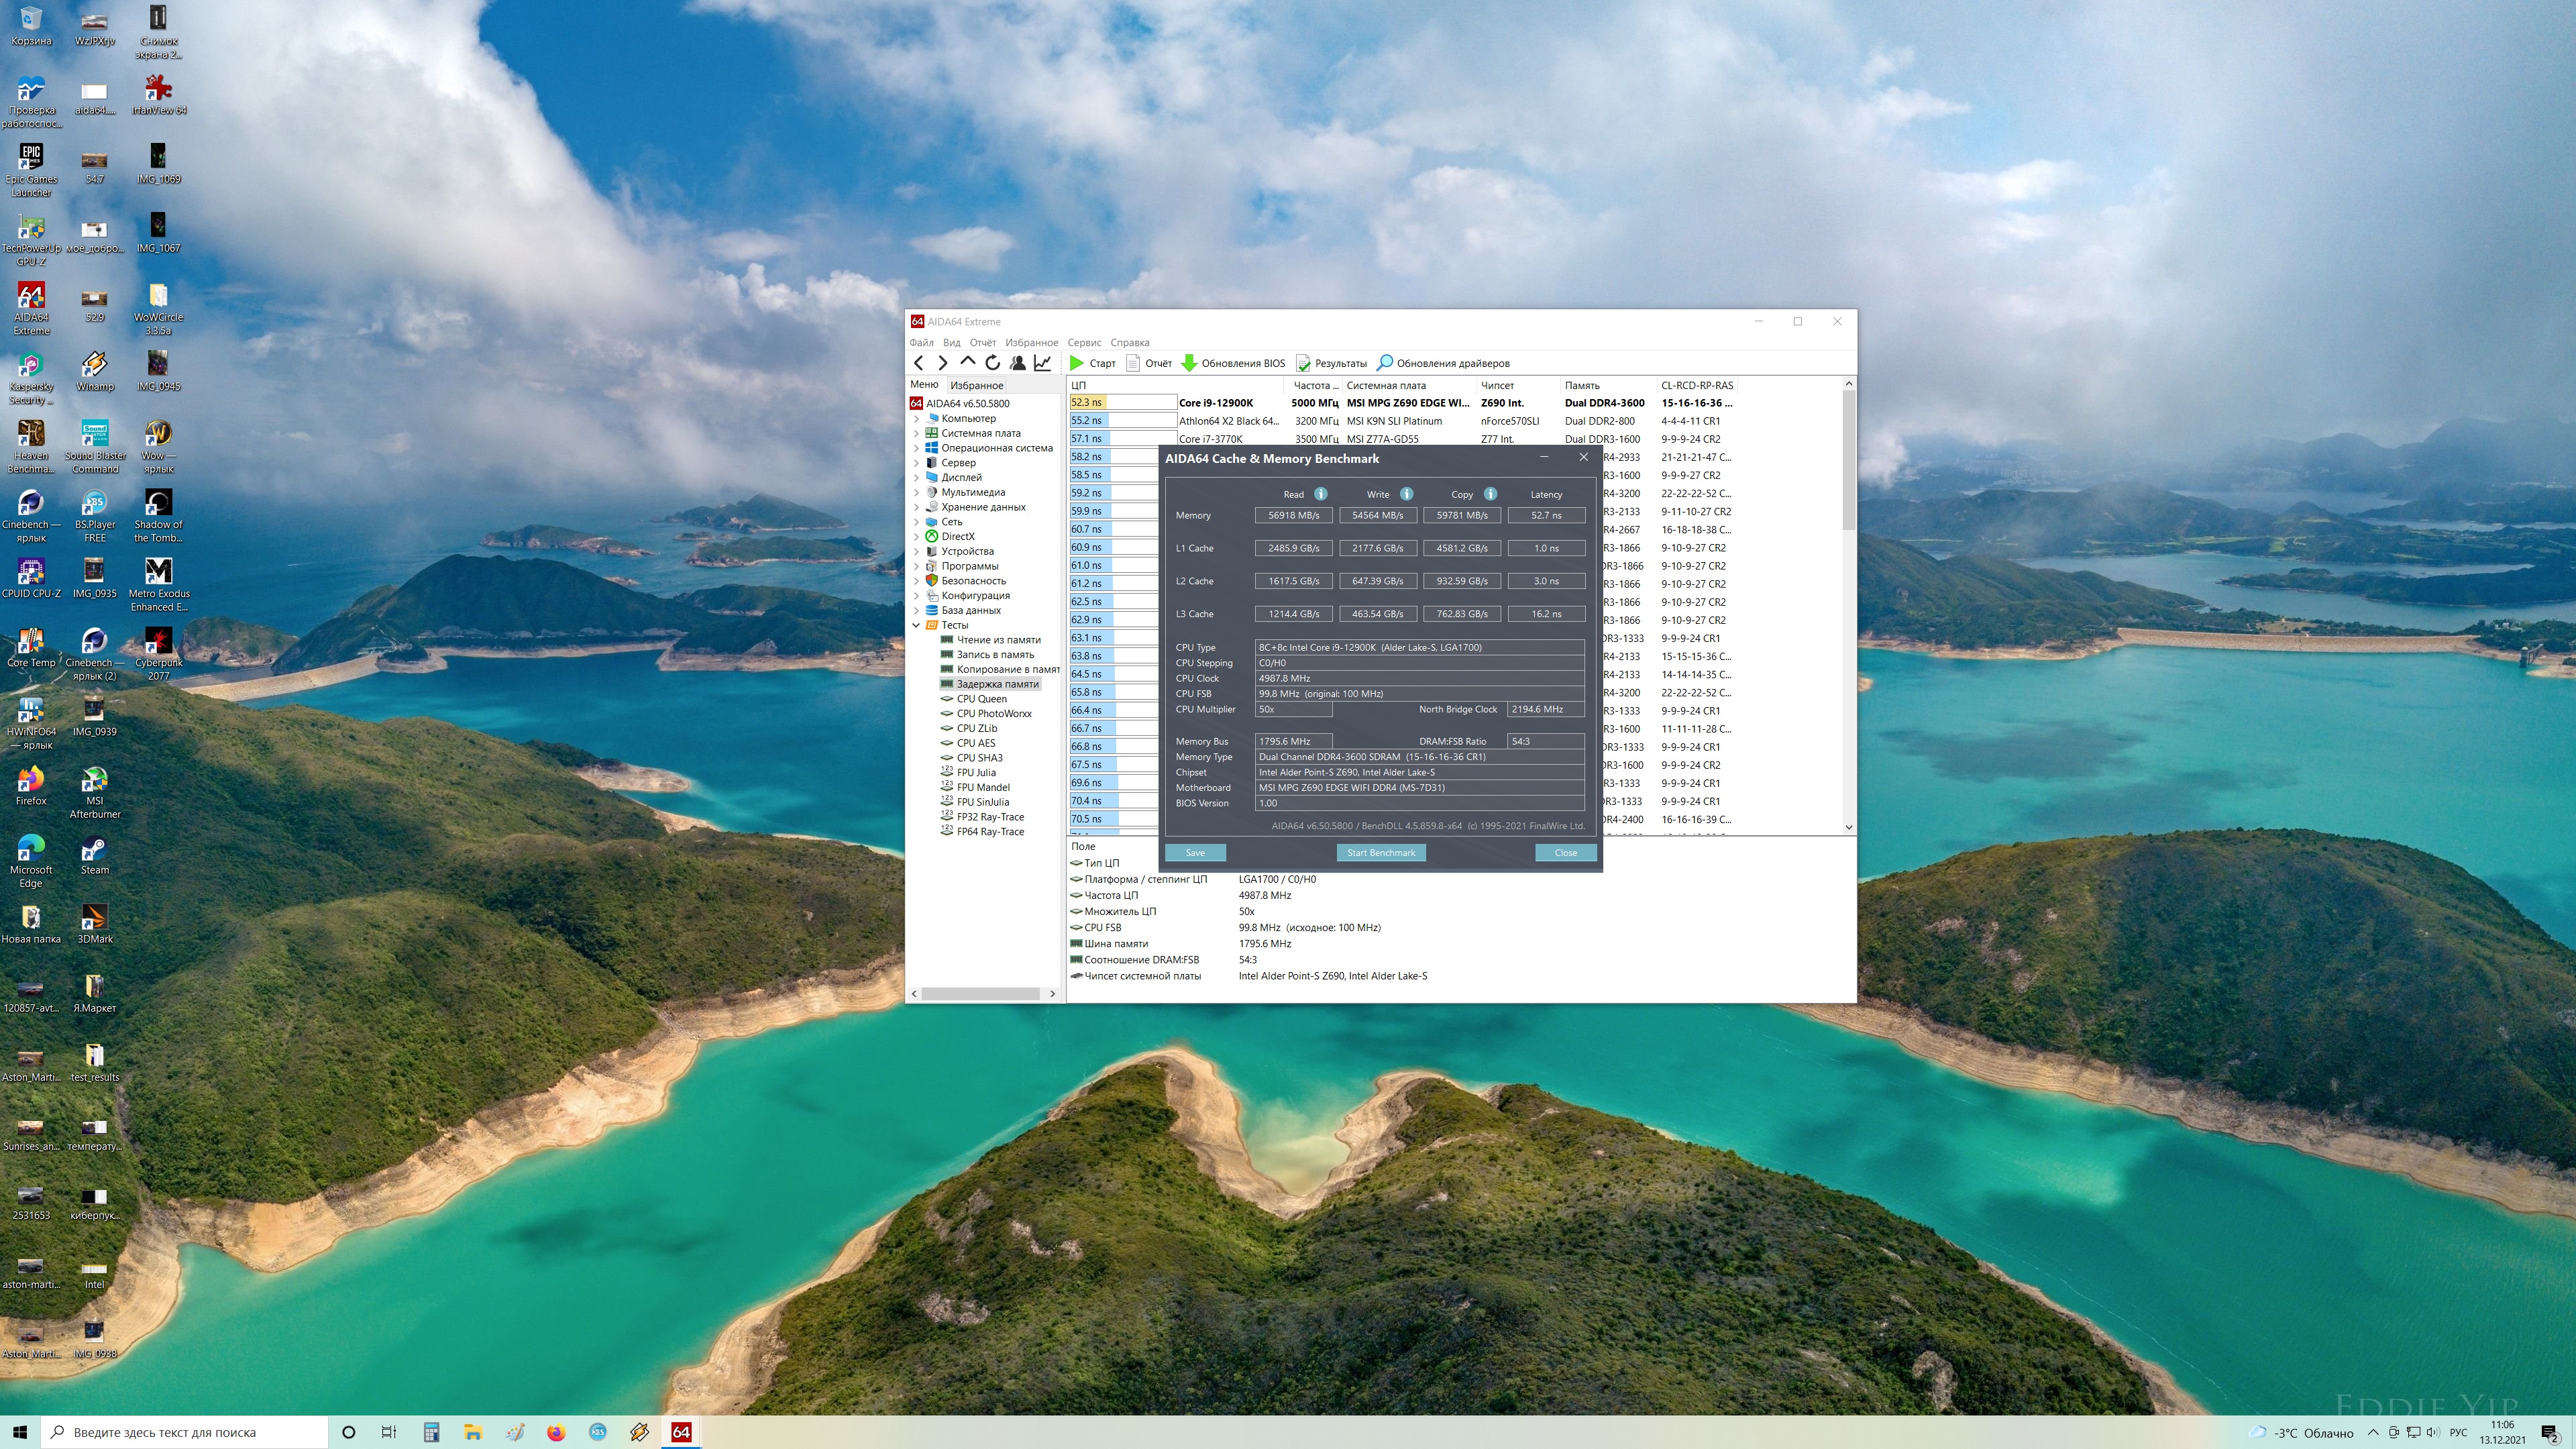The width and height of the screenshot is (2576, 1449).
Task: Expand the DirectX tree node
Action: pos(916,537)
